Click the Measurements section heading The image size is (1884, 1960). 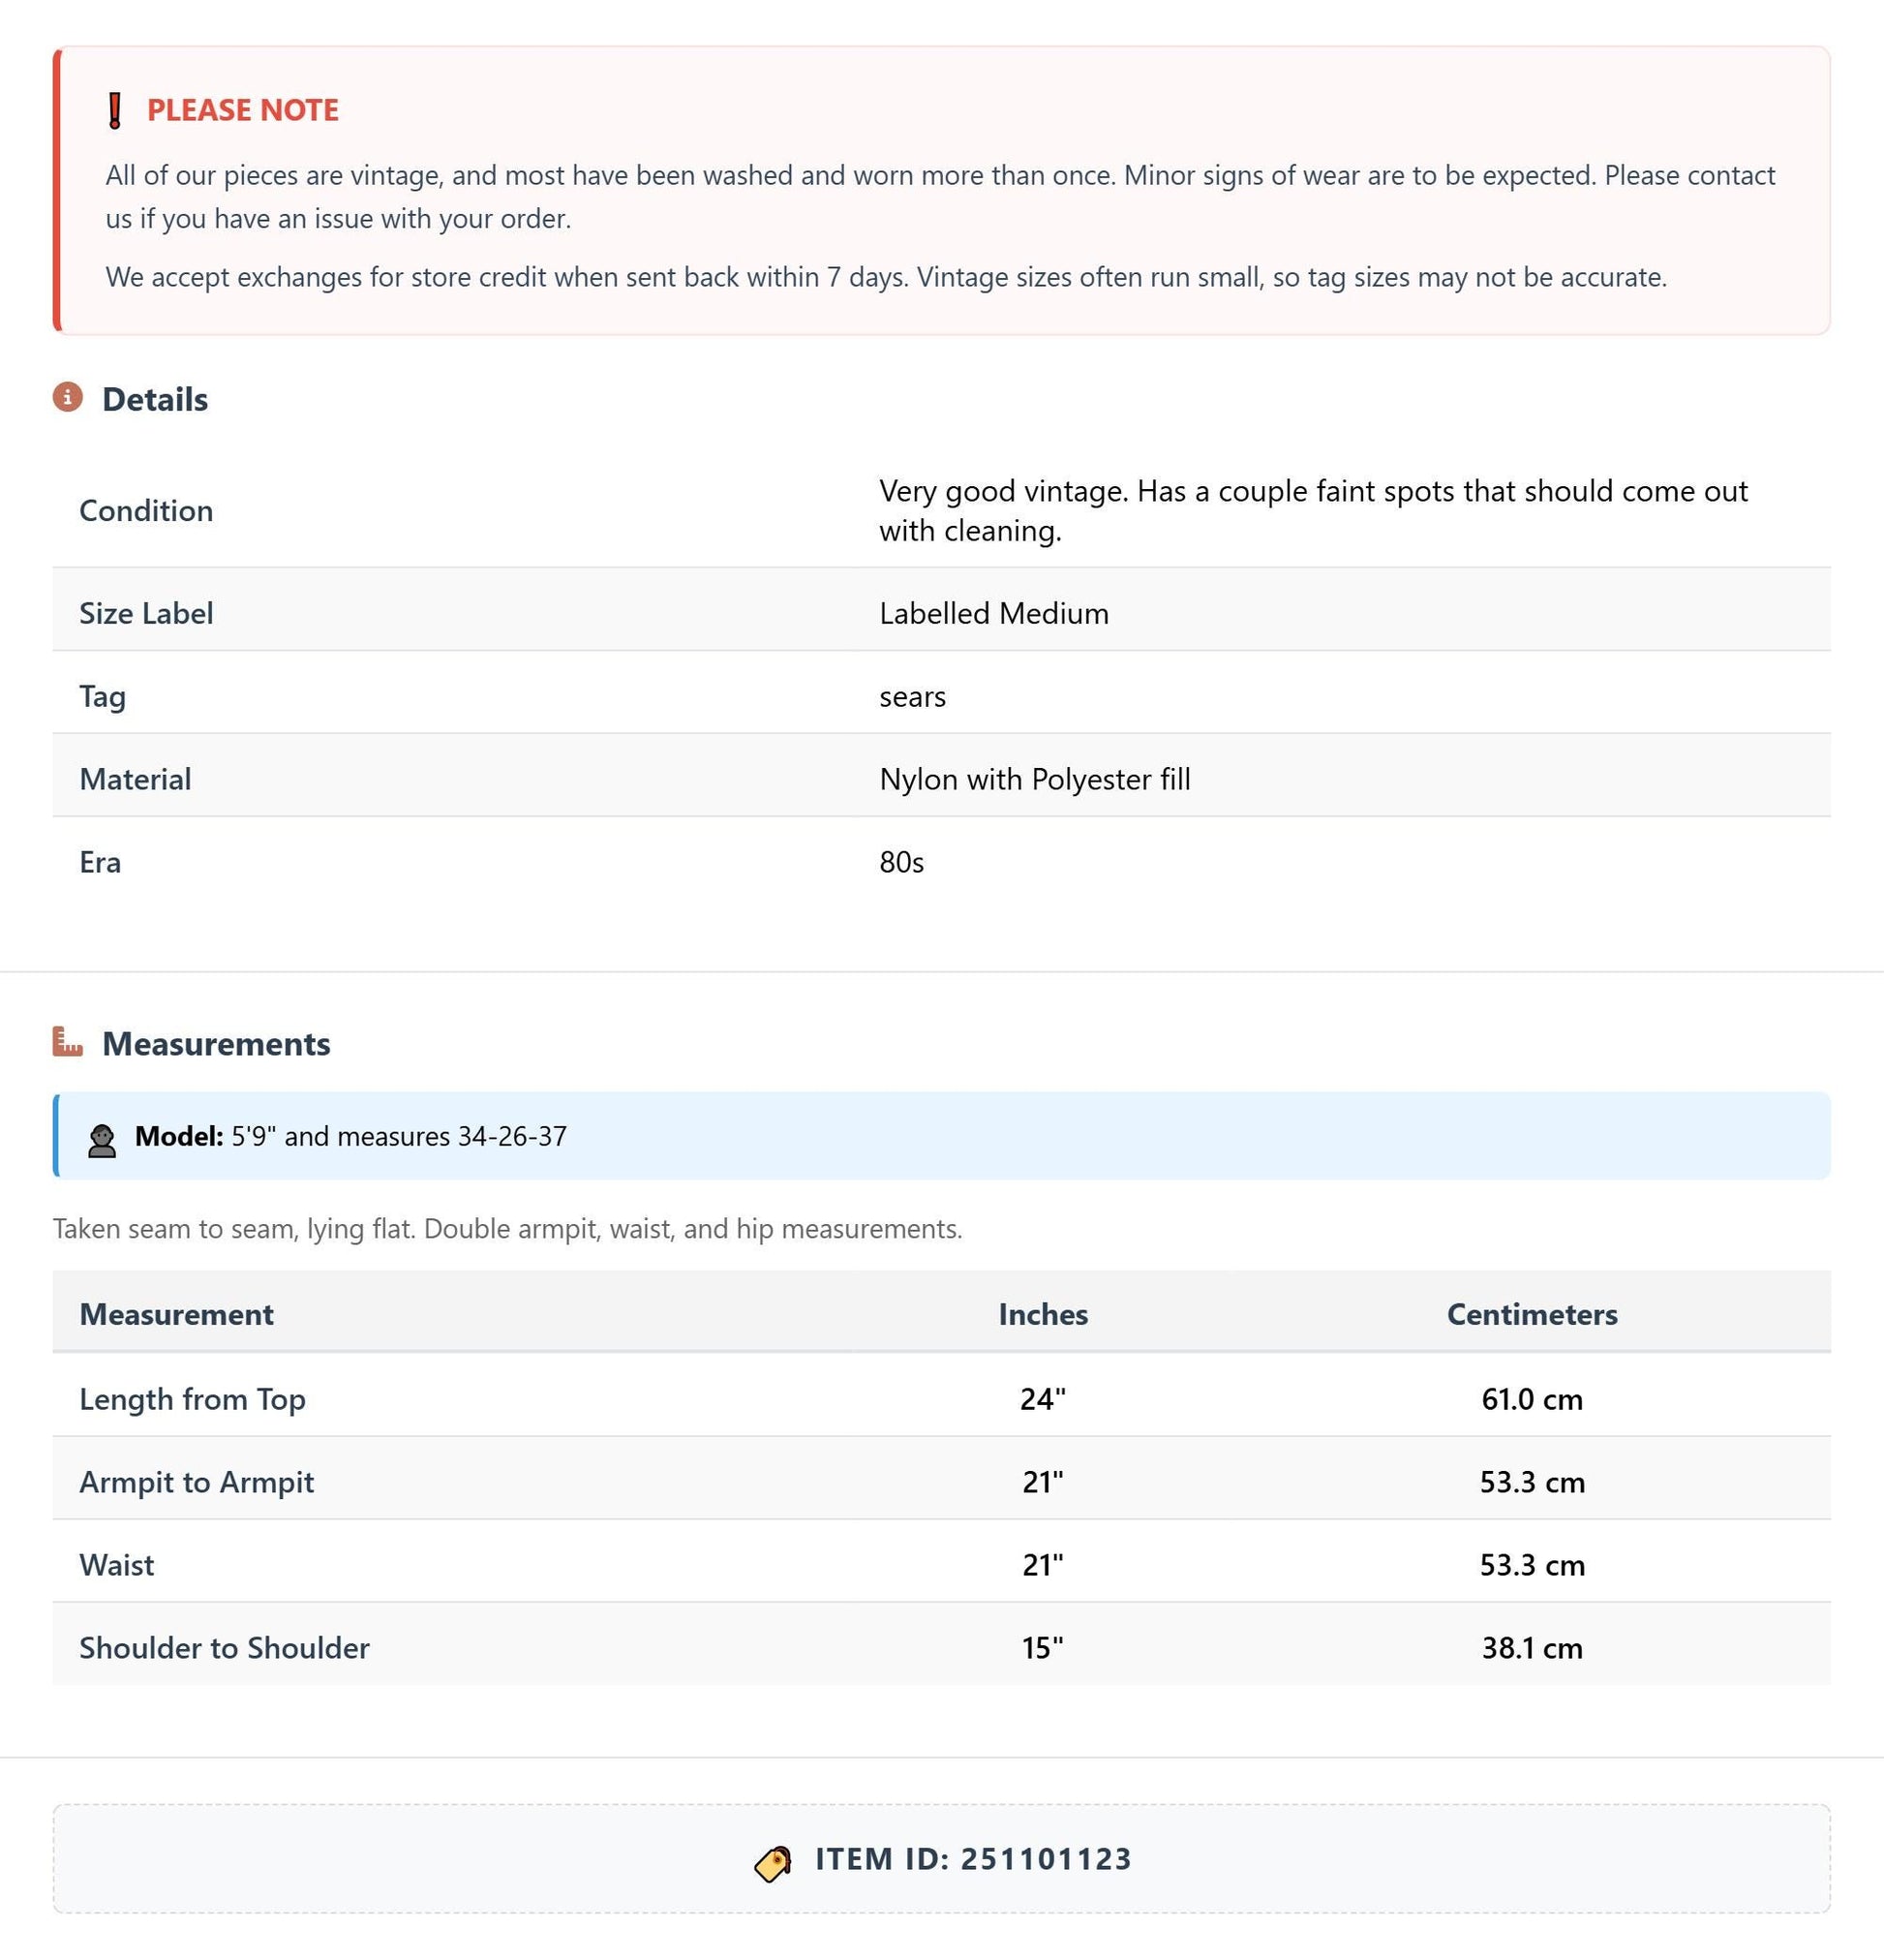coord(216,1044)
